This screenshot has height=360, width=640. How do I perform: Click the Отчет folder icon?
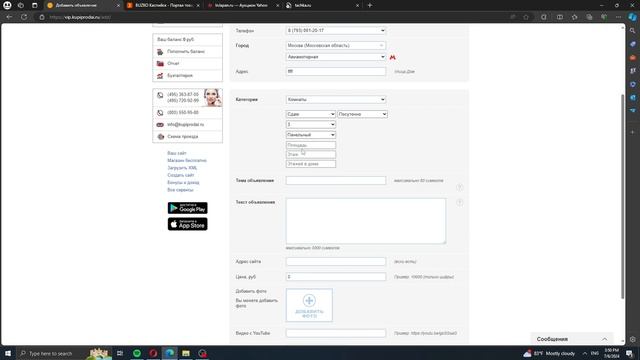coord(160,64)
